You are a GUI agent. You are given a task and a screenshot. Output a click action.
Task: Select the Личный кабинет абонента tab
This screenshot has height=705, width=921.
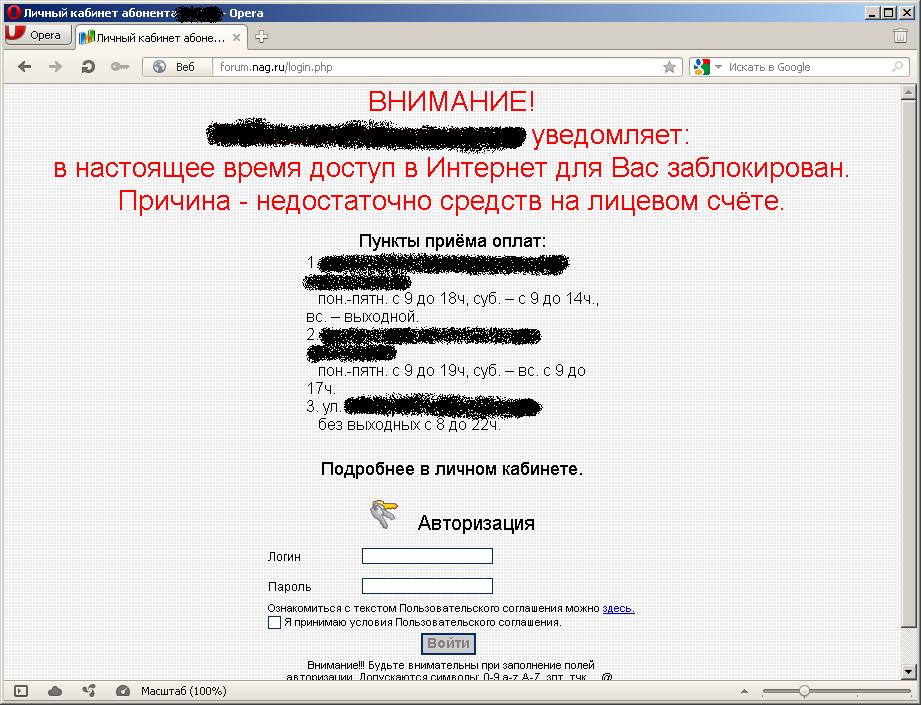160,38
